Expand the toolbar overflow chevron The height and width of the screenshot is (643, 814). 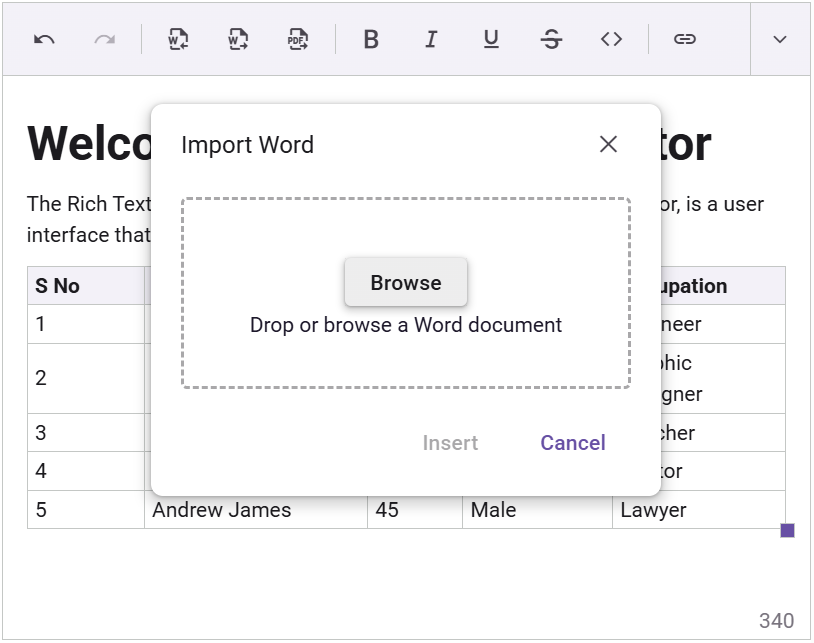pyautogui.click(x=778, y=39)
